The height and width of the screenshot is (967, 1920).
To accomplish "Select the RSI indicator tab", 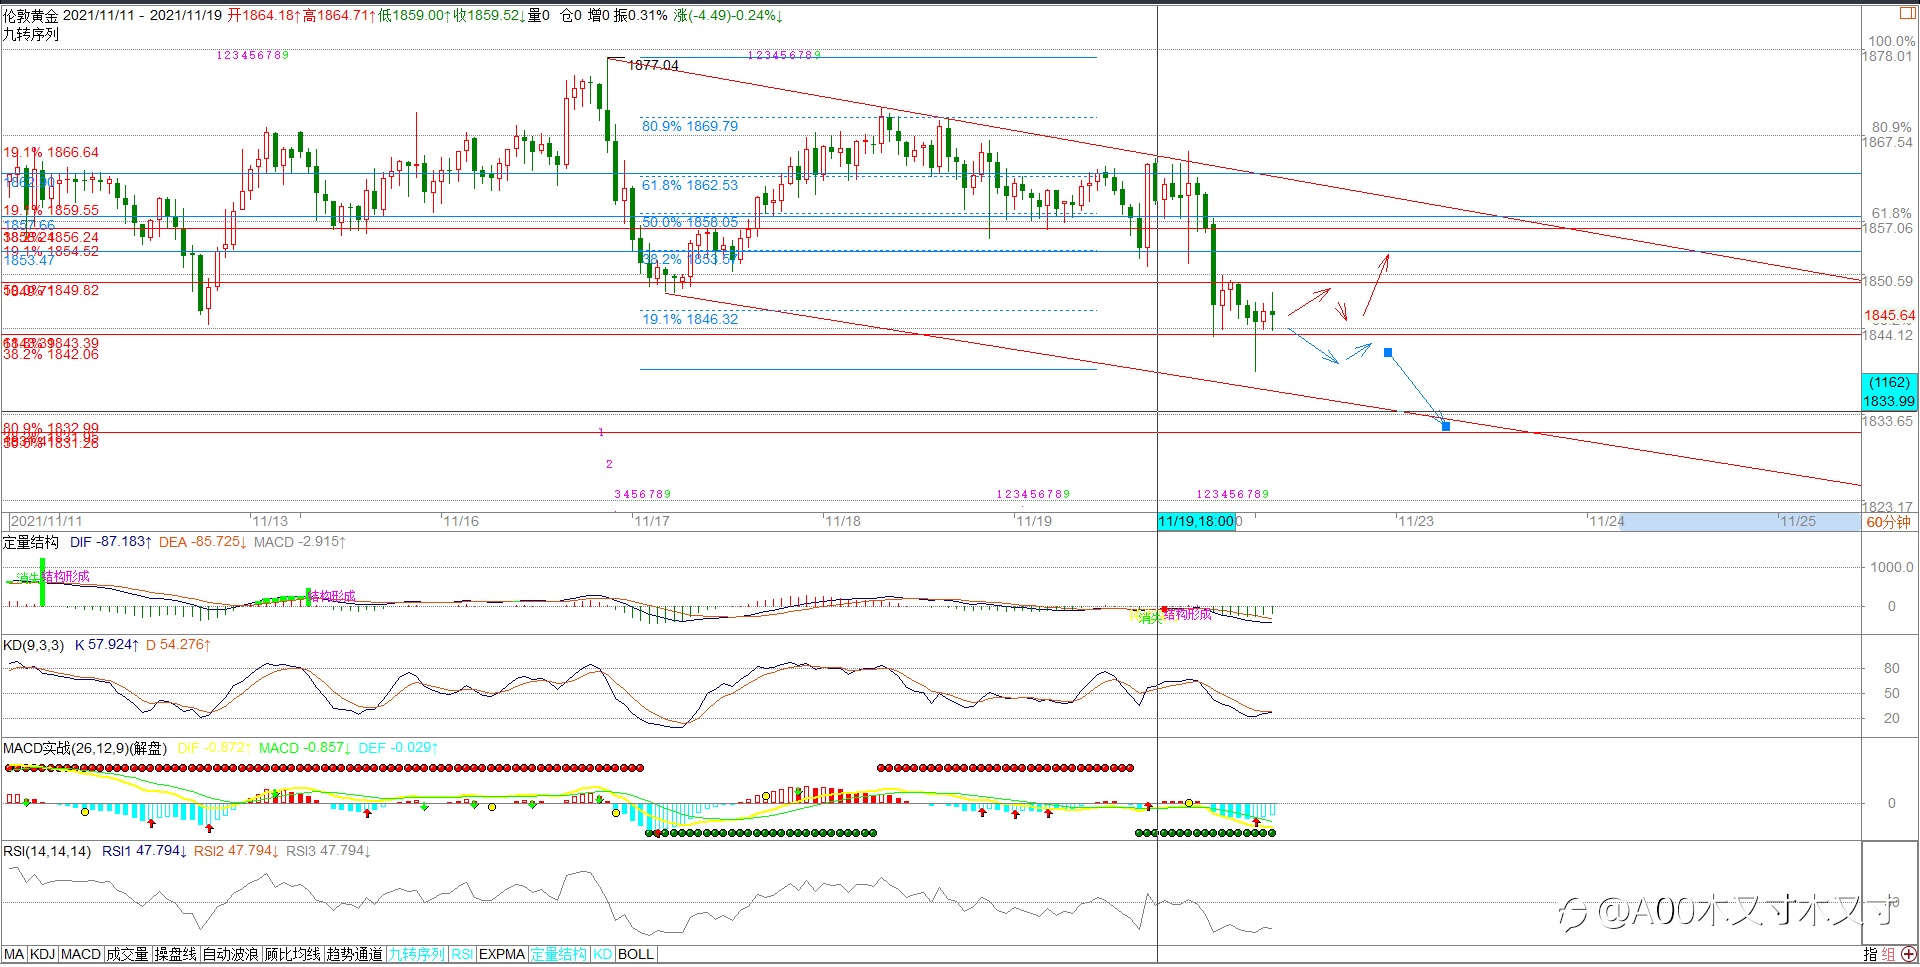I will tap(462, 954).
